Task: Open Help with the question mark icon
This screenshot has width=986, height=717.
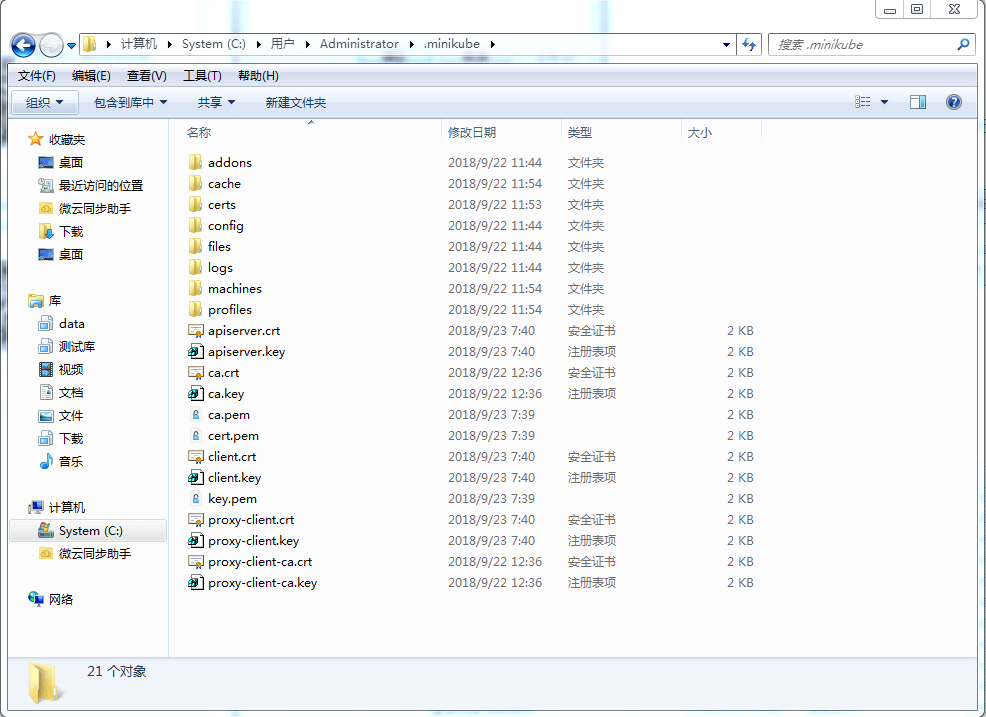Action: click(x=953, y=102)
